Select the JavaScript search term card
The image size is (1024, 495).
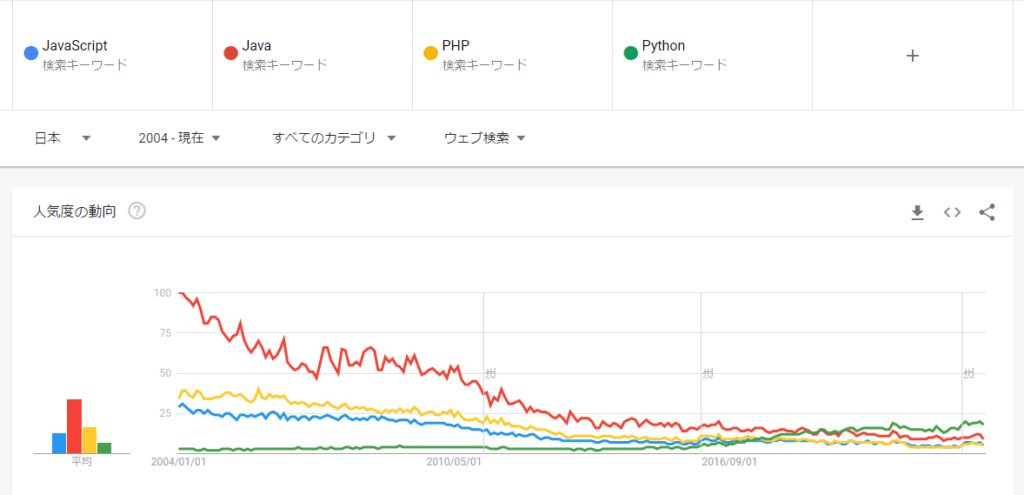(x=112, y=55)
